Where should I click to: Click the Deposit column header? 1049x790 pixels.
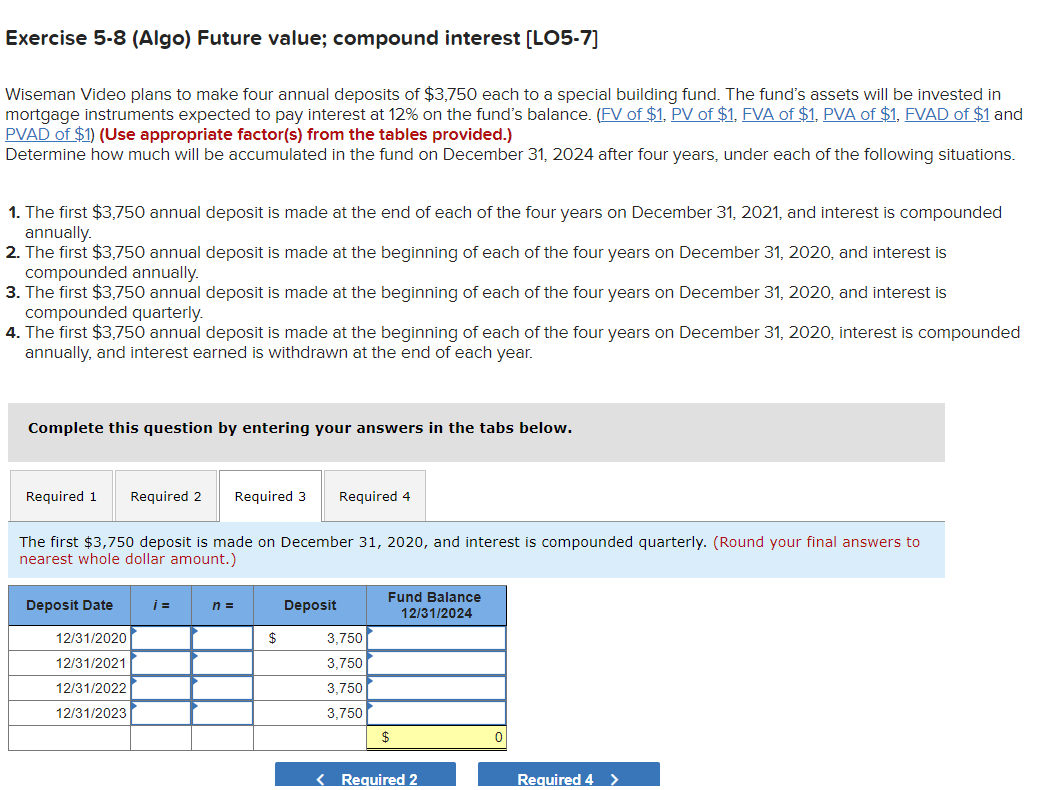coord(310,605)
